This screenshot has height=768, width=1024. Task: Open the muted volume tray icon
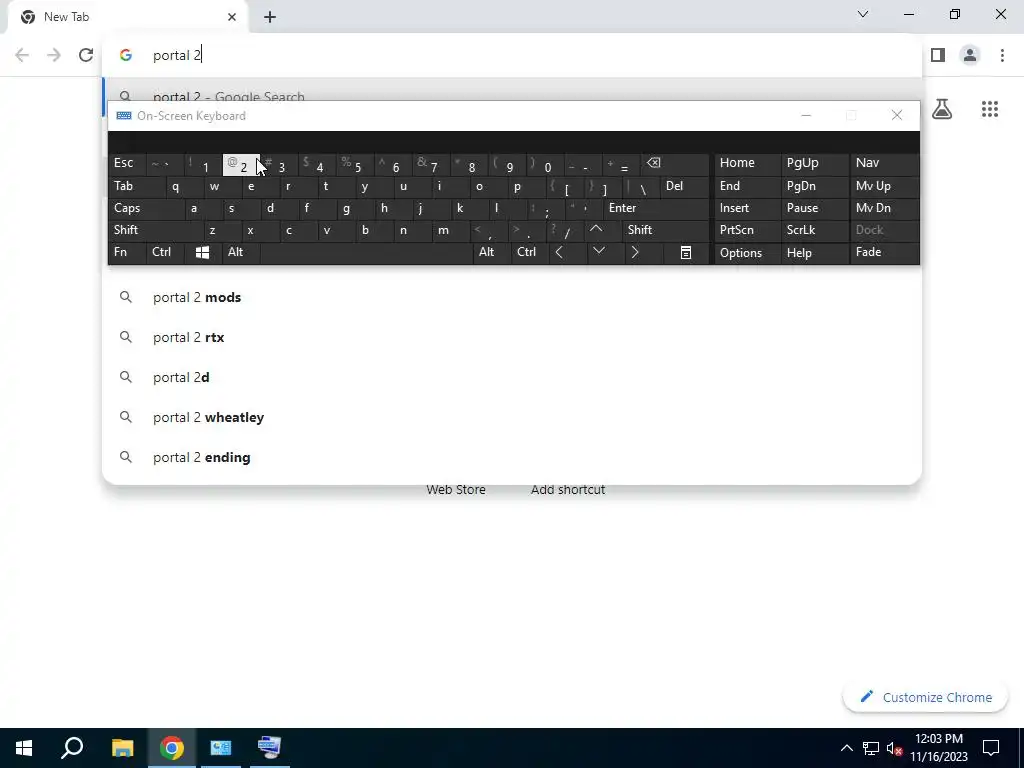coord(894,748)
